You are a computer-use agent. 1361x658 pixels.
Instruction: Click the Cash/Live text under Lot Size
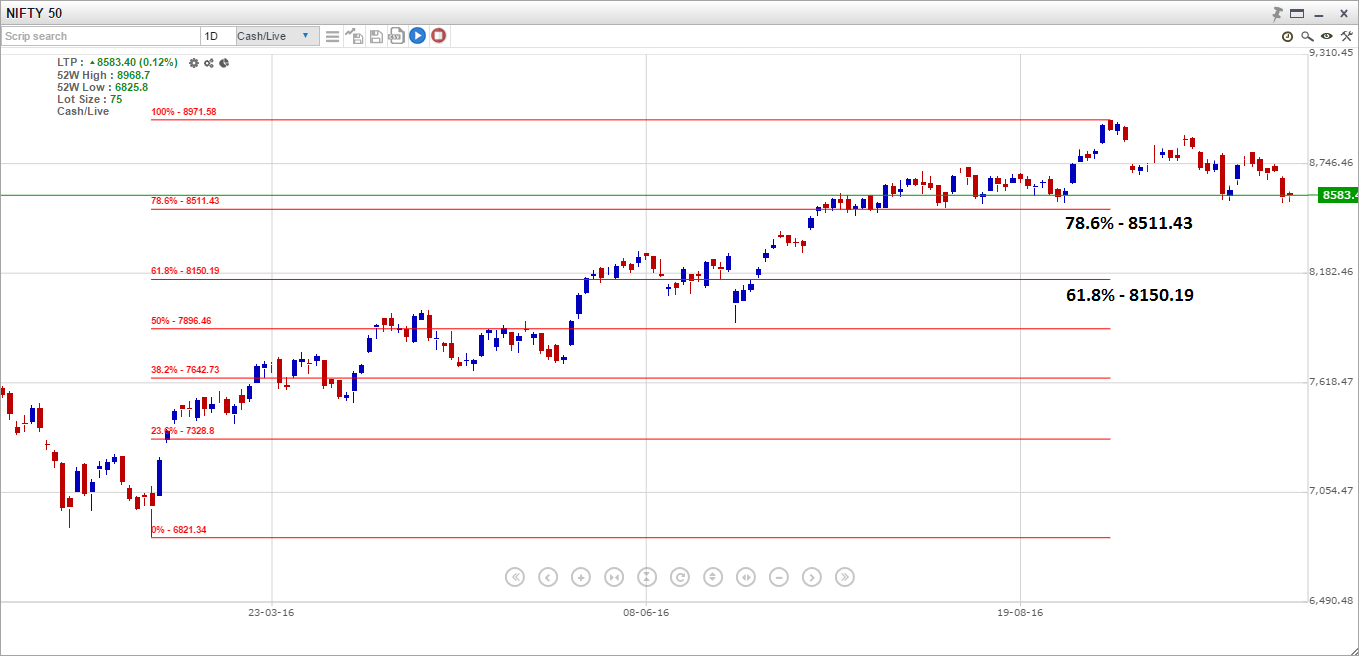coord(83,111)
